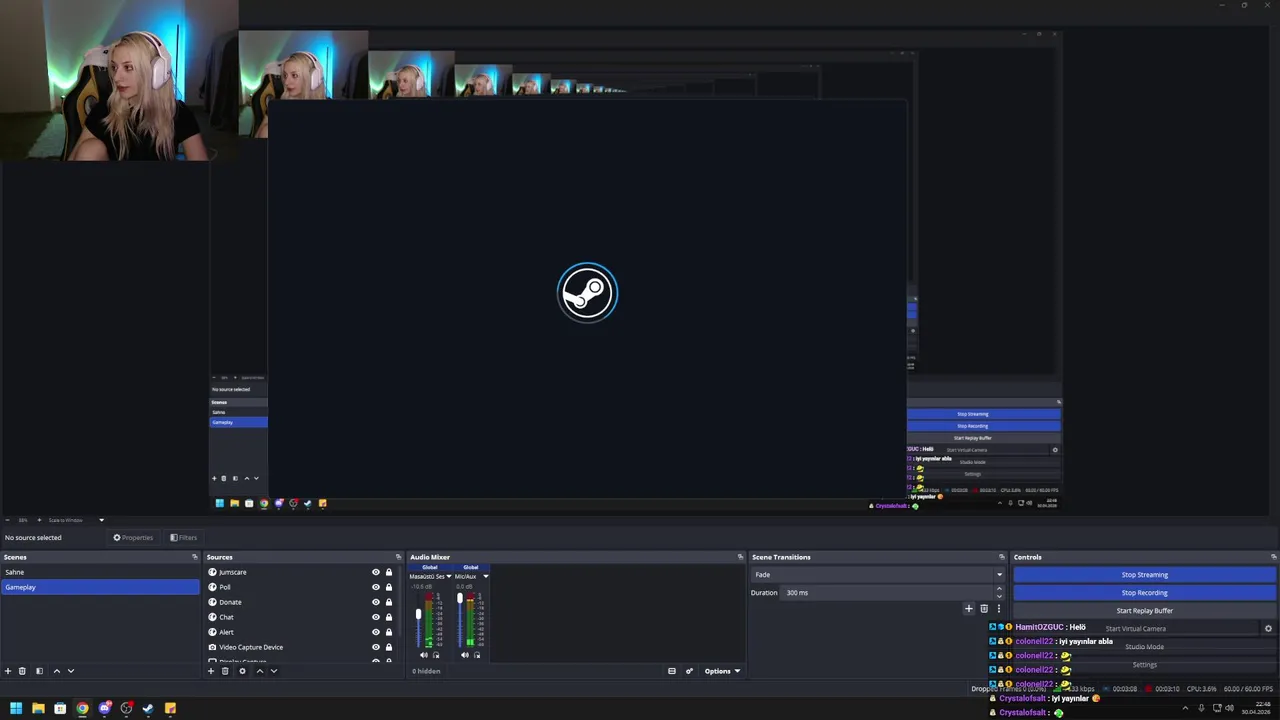Show hidden icons in system tray

pyautogui.click(x=1187, y=708)
